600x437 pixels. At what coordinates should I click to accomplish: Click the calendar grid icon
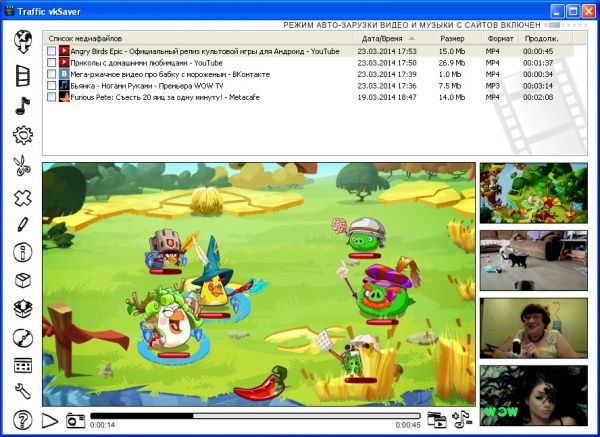[x=23, y=365]
